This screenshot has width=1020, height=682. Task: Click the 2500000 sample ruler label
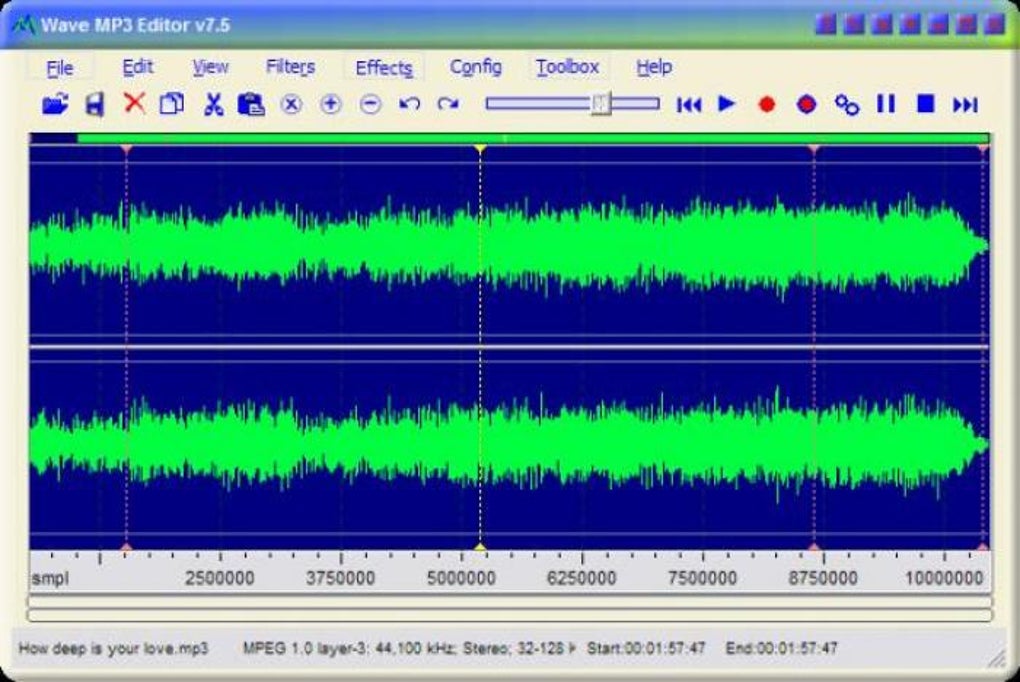coord(219,578)
